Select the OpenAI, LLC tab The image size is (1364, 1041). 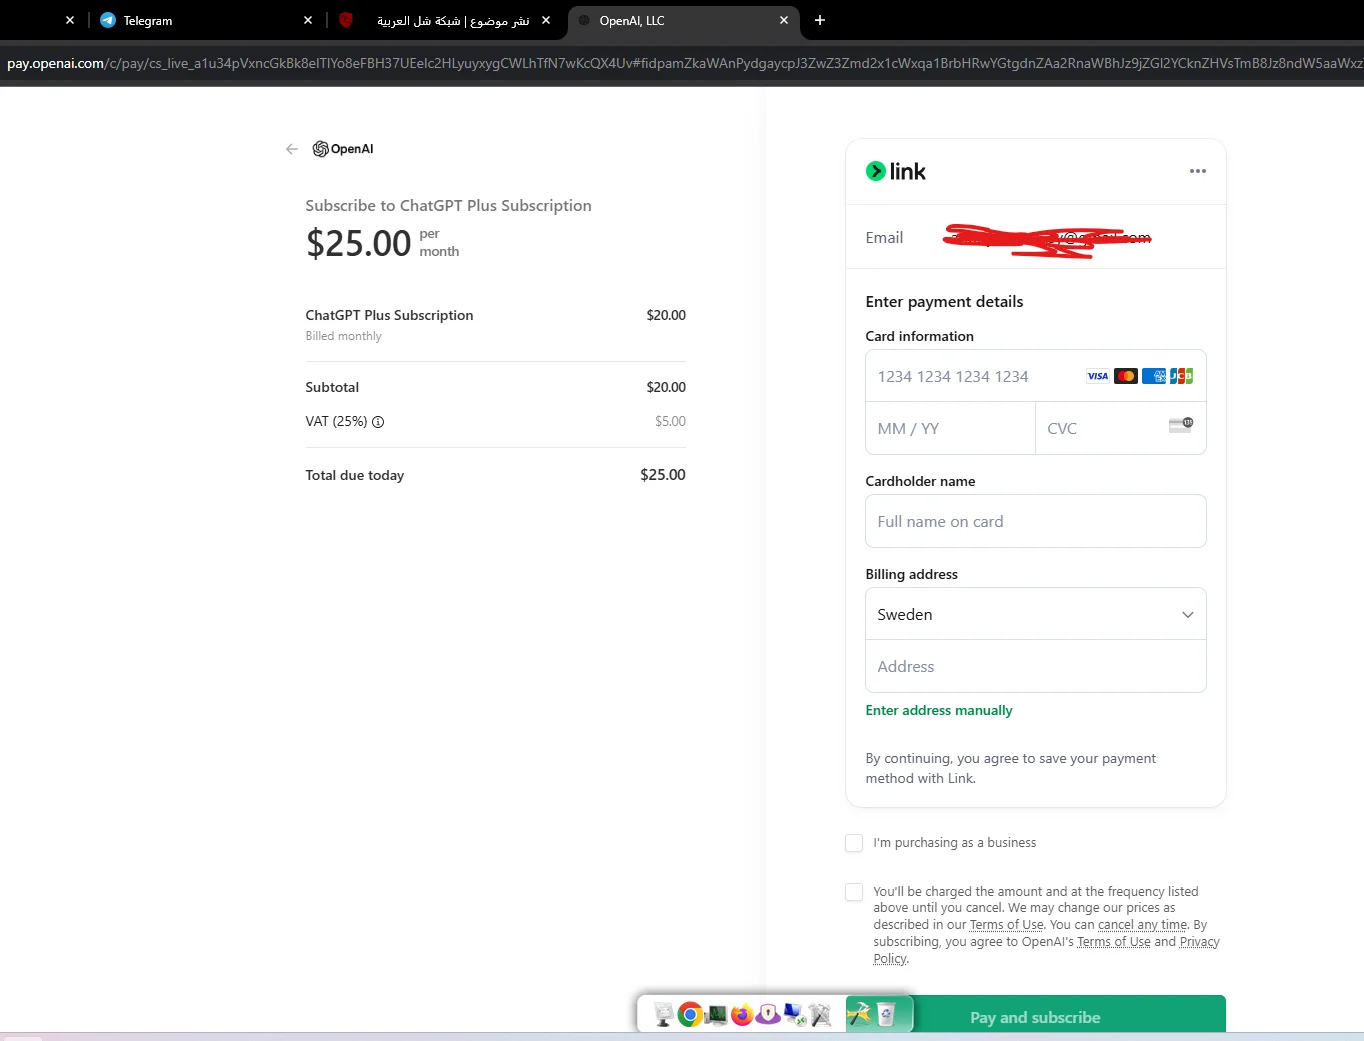(683, 20)
